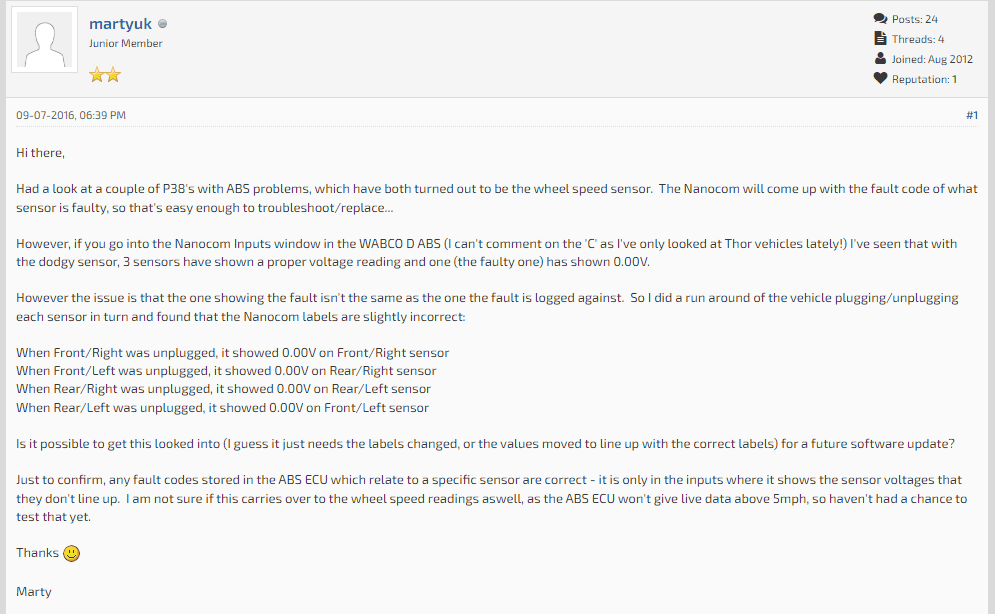The height and width of the screenshot is (614, 995).
Task: Click the first gold rank star
Action: (x=96, y=75)
